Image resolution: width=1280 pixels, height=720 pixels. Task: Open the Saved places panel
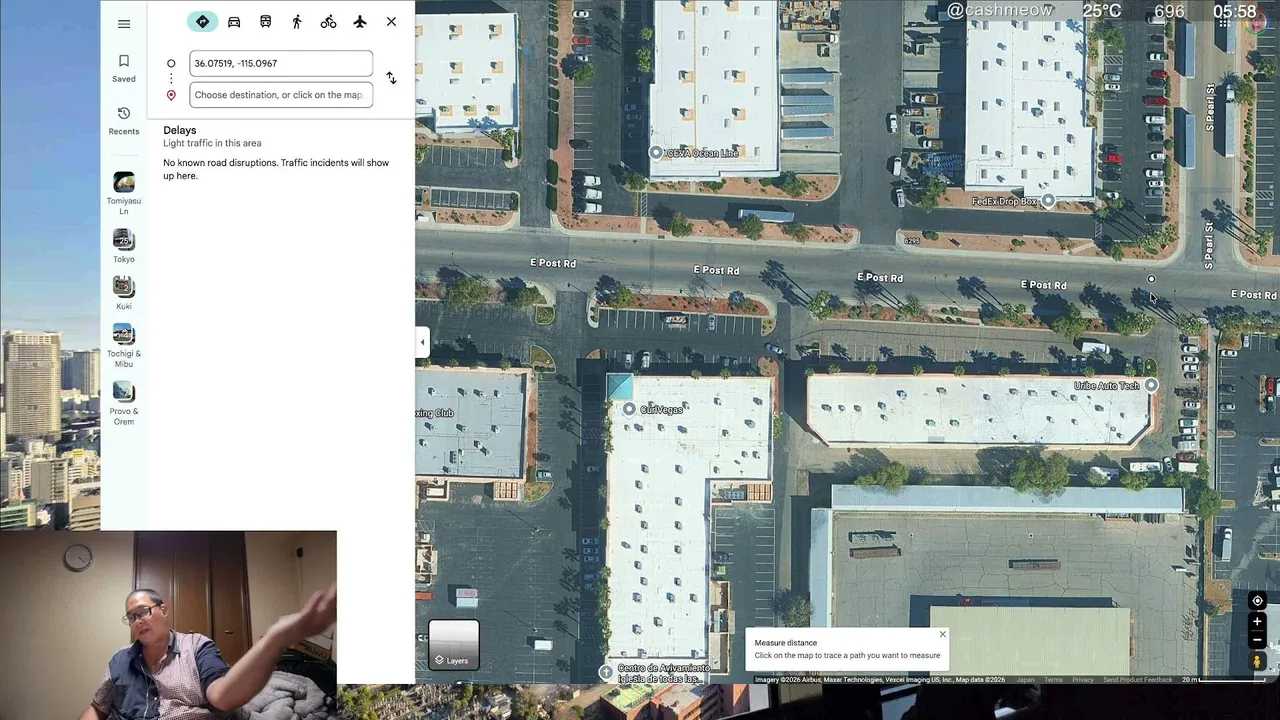pyautogui.click(x=124, y=68)
